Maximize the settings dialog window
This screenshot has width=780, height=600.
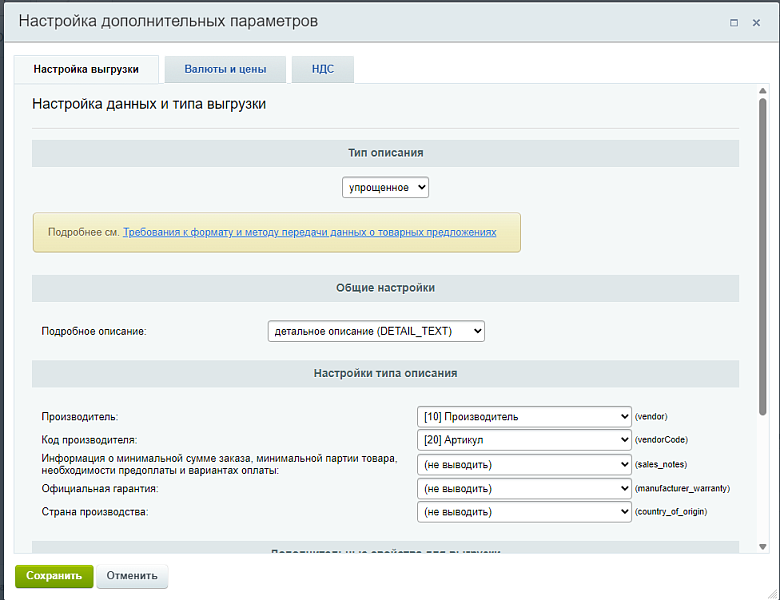pyautogui.click(x=734, y=22)
